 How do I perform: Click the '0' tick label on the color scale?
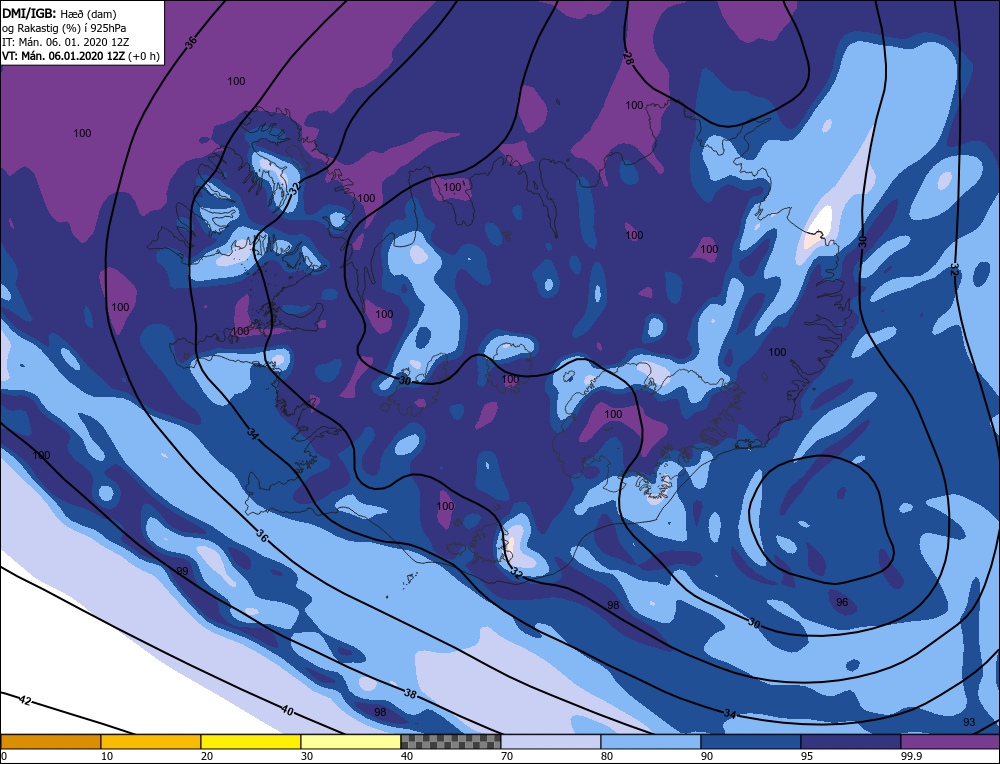tap(4, 756)
